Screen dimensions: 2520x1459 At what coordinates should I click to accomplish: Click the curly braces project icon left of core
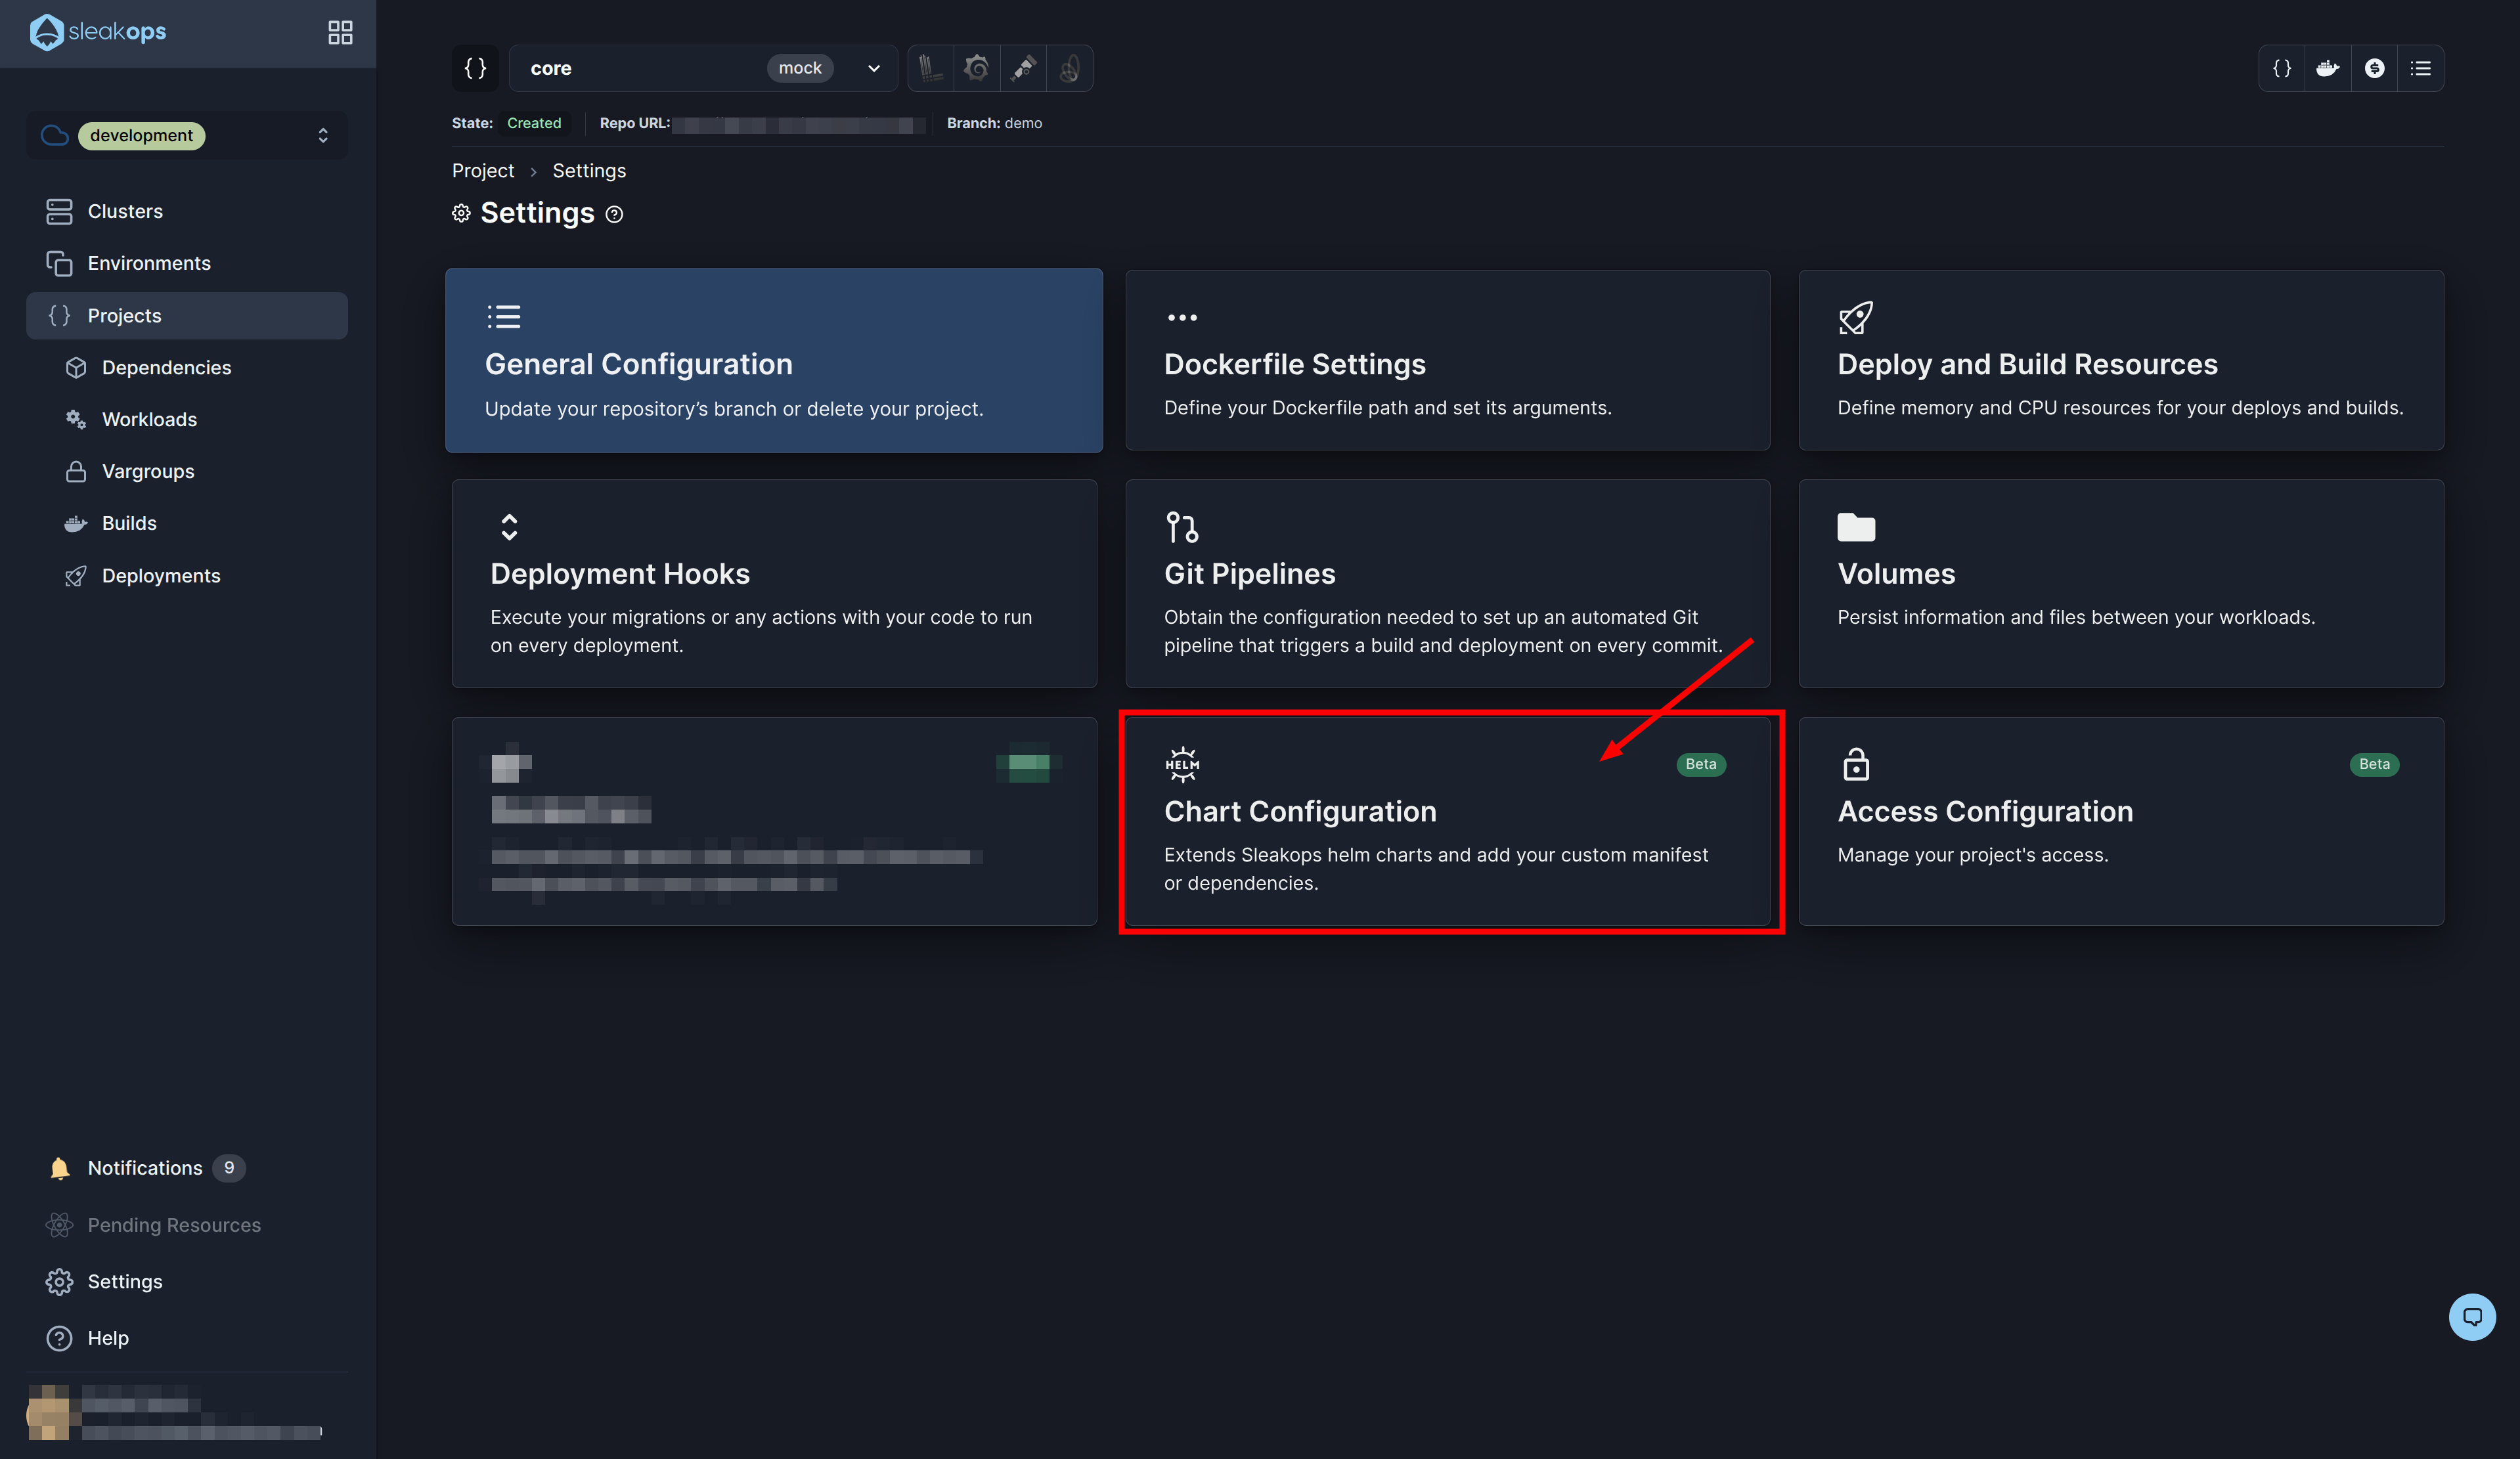pos(475,68)
